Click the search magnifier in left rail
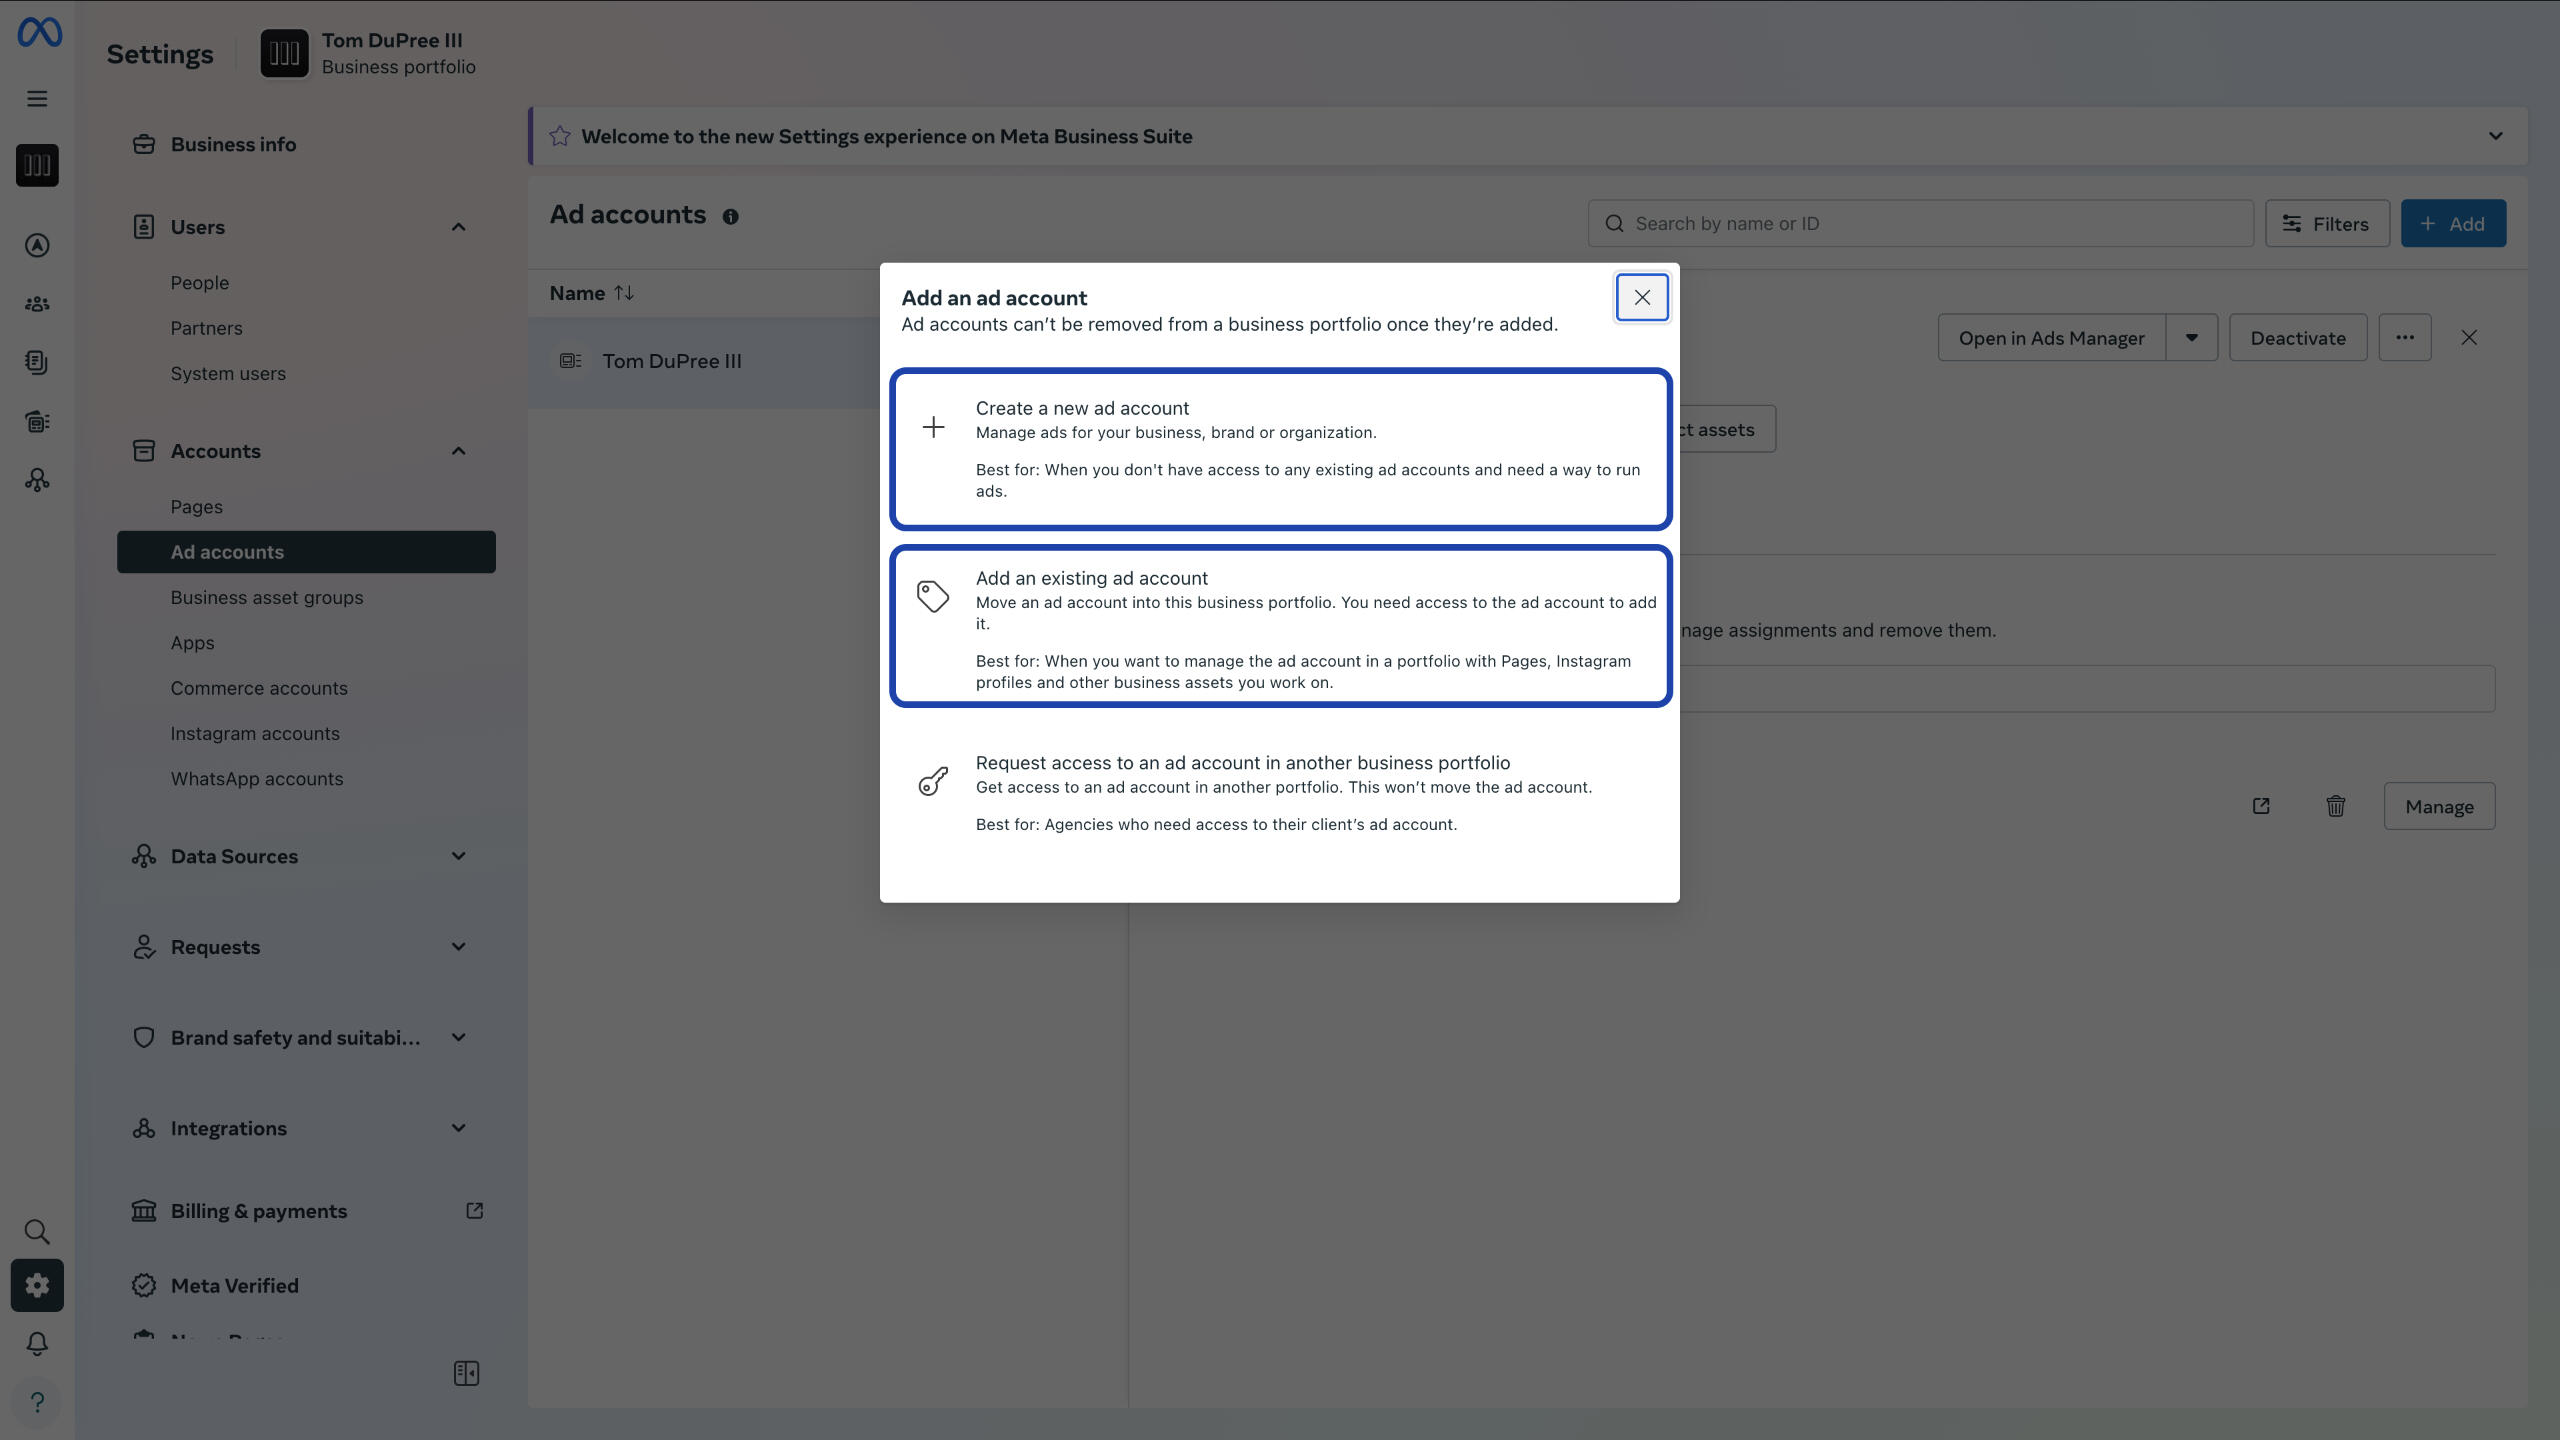Viewport: 2560px width, 1440px height. [37, 1231]
